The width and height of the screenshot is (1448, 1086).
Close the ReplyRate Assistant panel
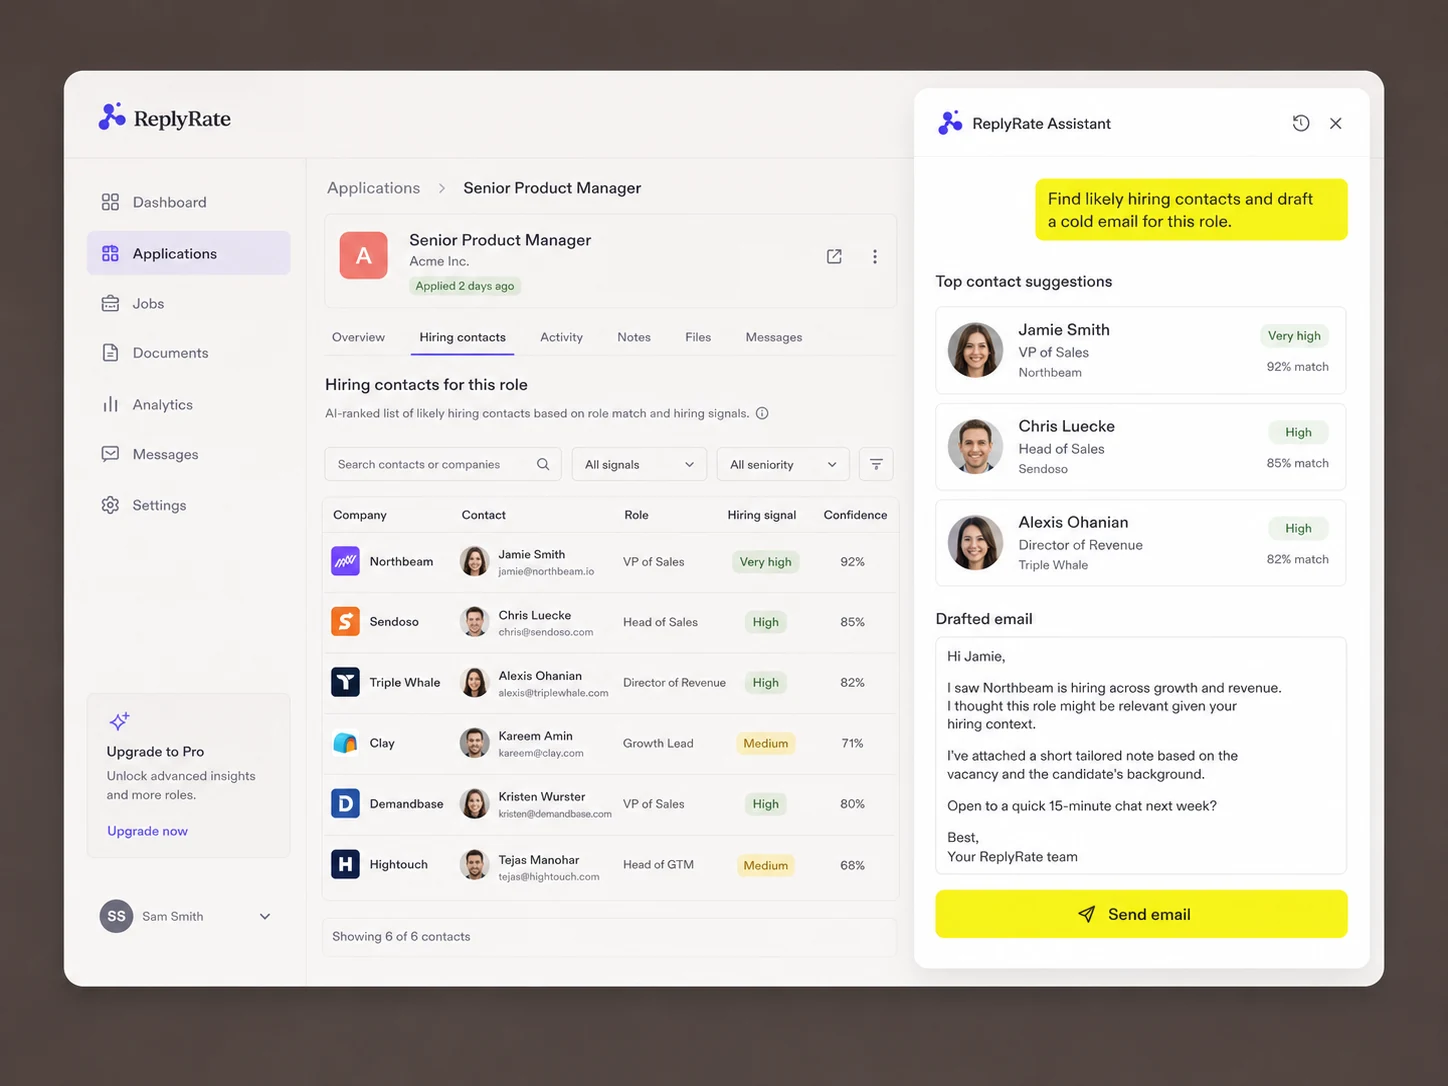[x=1336, y=123]
